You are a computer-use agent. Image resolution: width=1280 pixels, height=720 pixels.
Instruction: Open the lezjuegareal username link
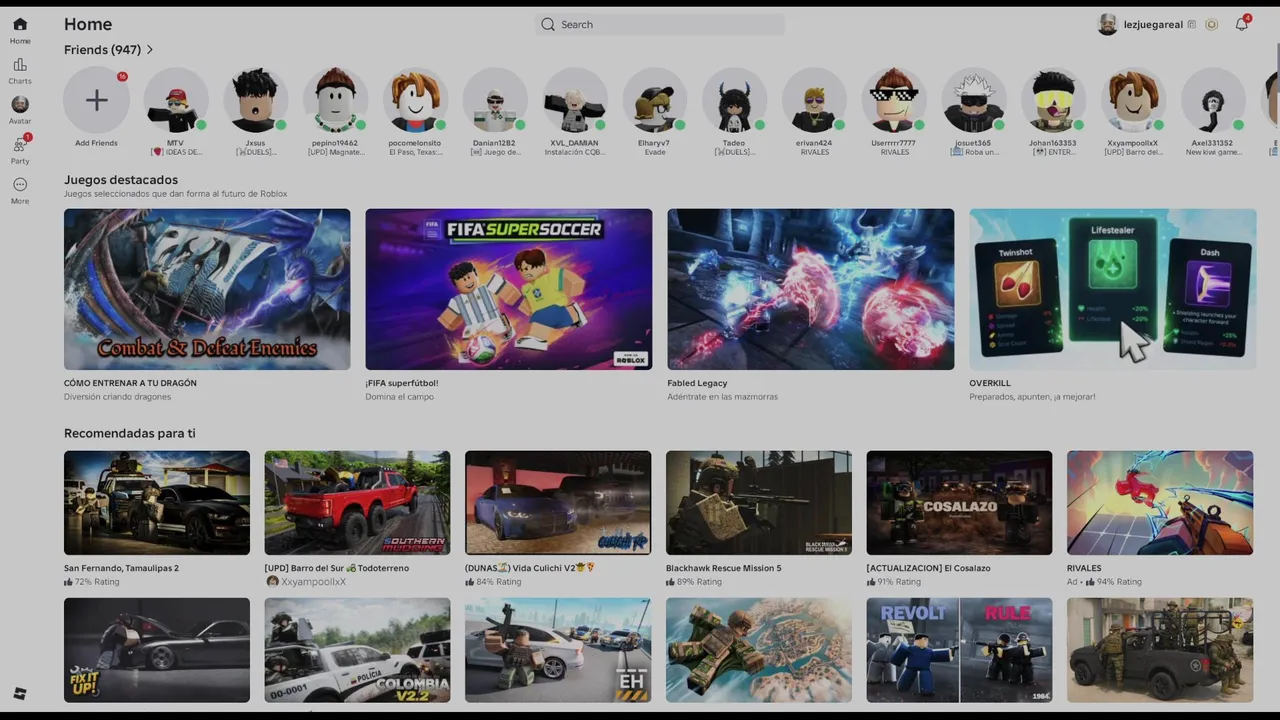pyautogui.click(x=1153, y=25)
